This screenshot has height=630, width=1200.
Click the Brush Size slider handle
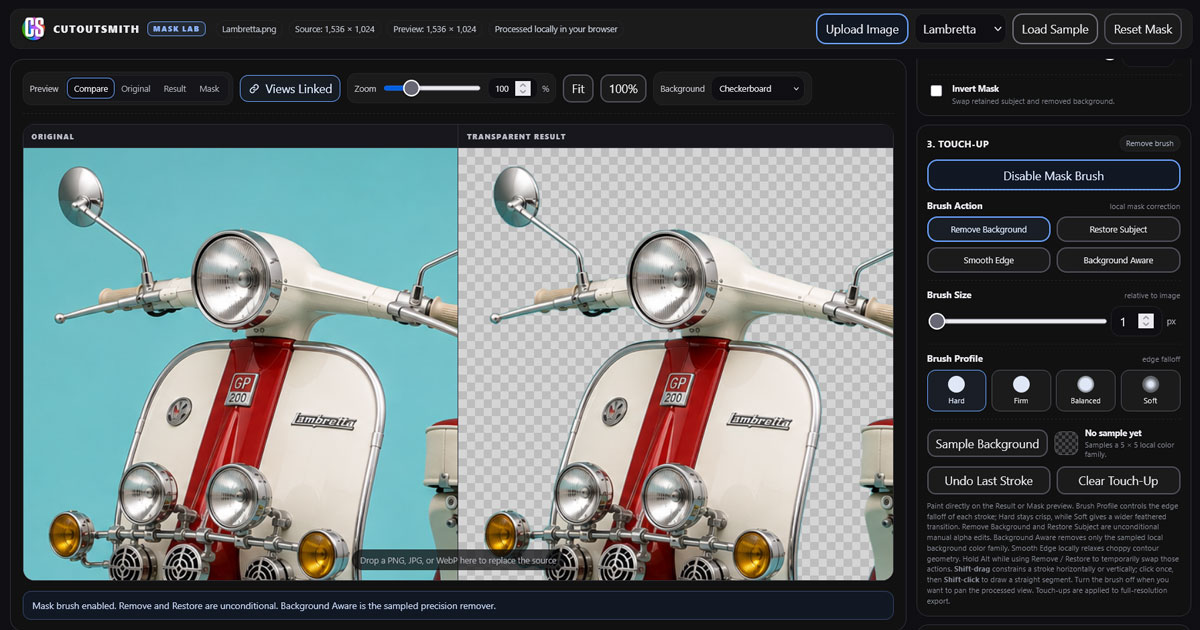(x=937, y=321)
